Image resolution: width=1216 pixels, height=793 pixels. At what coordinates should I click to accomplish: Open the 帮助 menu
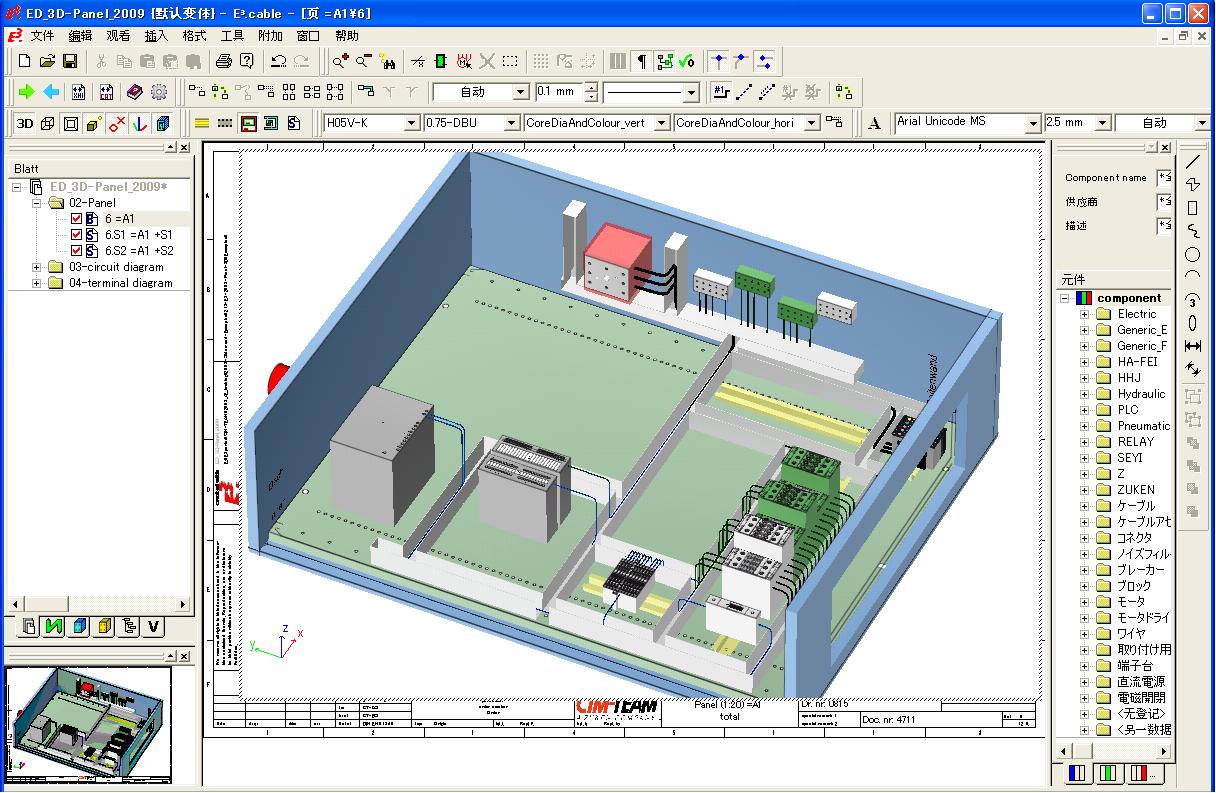[x=346, y=35]
